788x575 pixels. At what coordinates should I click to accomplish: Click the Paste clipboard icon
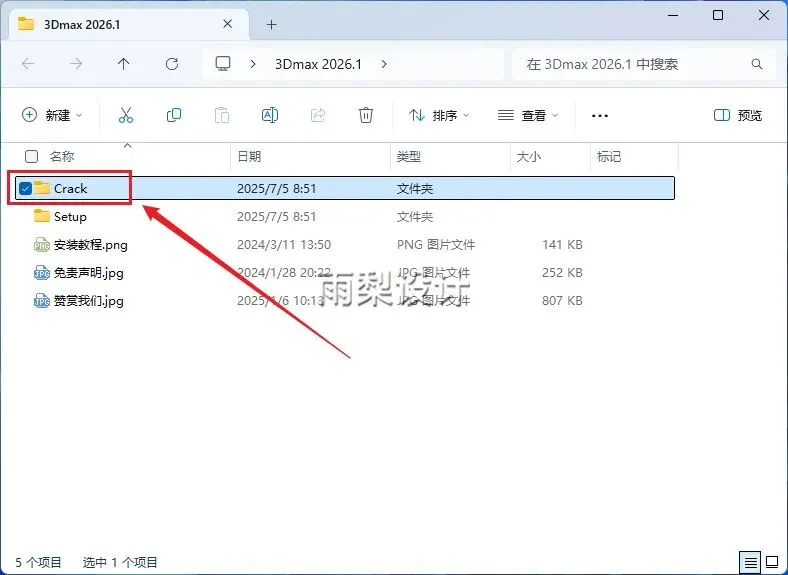[222, 115]
